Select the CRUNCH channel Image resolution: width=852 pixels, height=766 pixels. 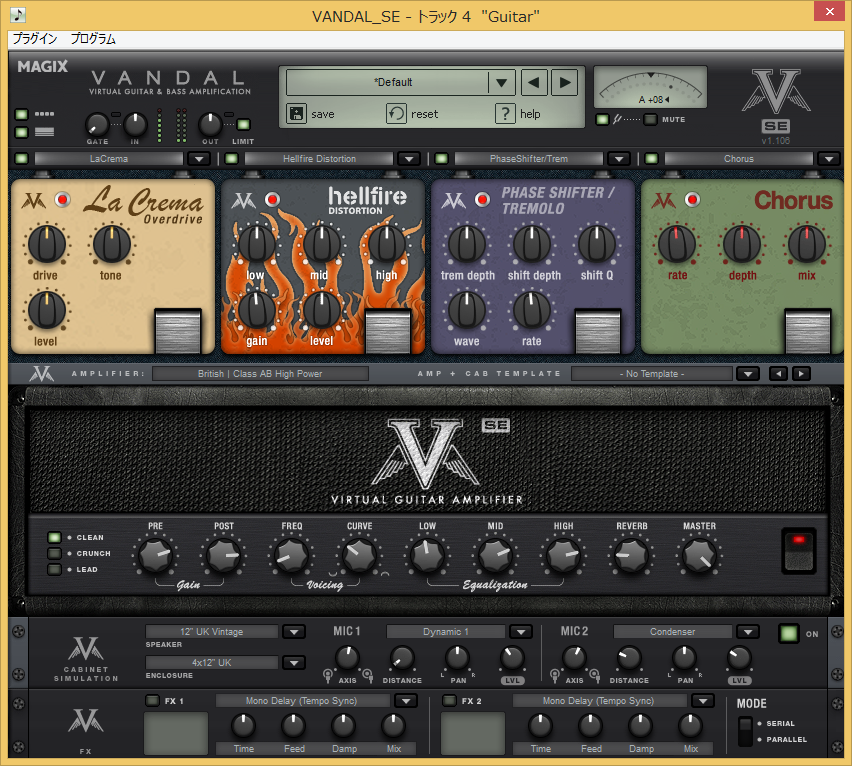[54, 553]
